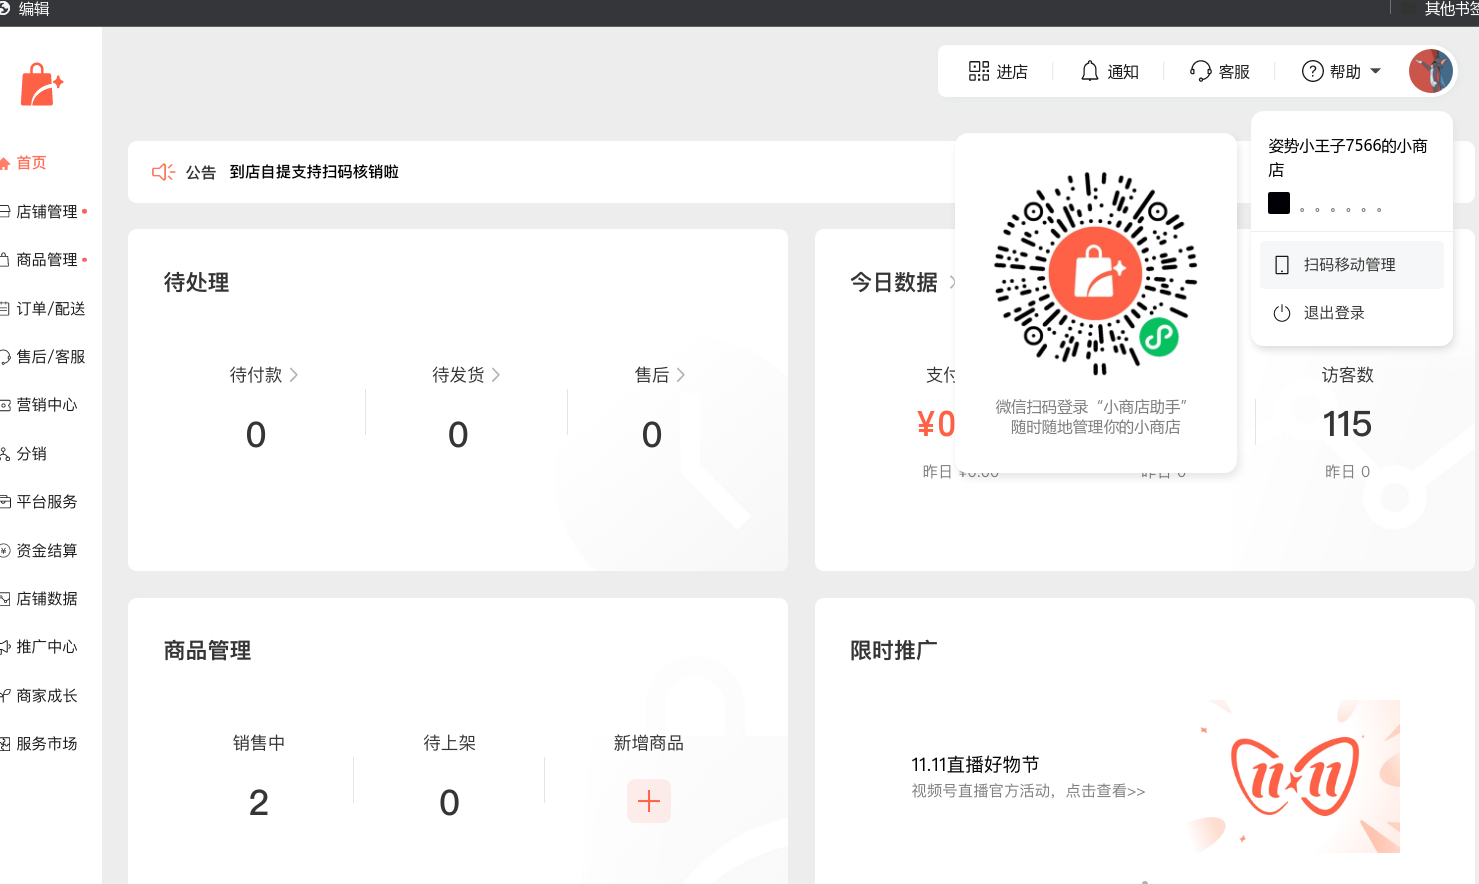Click the 昨日 0 text under 访客数

[x=1347, y=471]
